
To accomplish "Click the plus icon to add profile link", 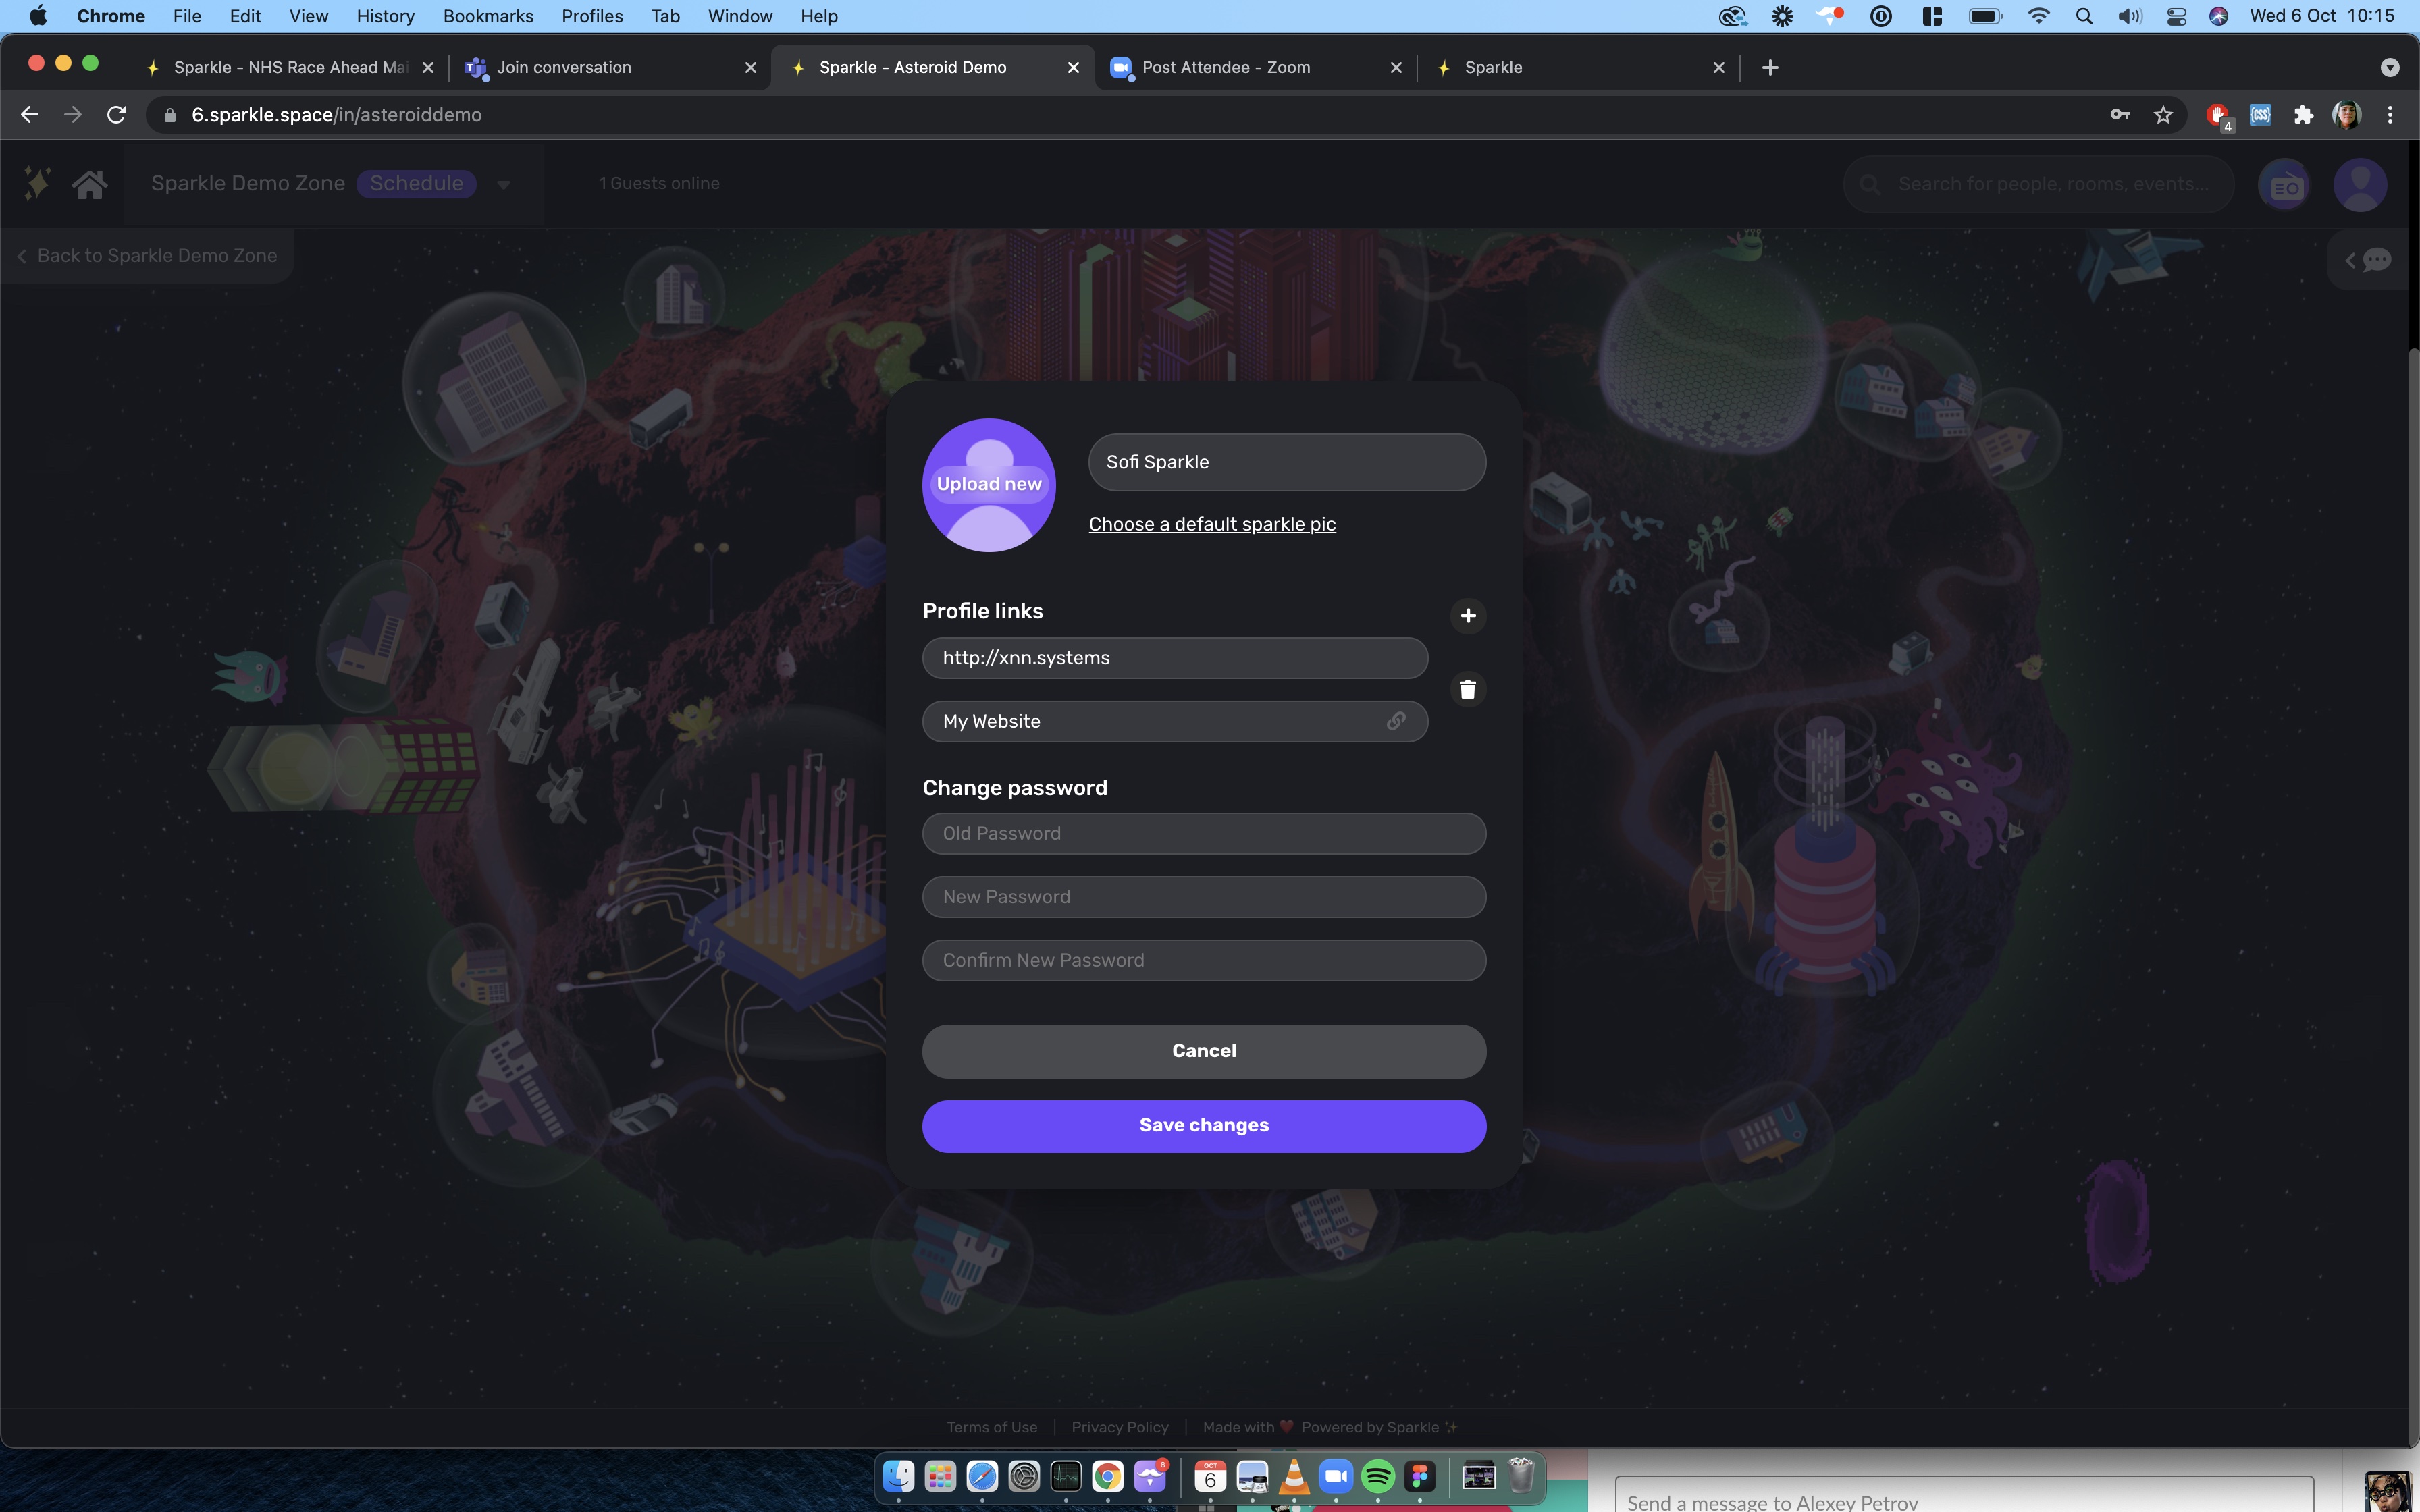I will 1467,616.
